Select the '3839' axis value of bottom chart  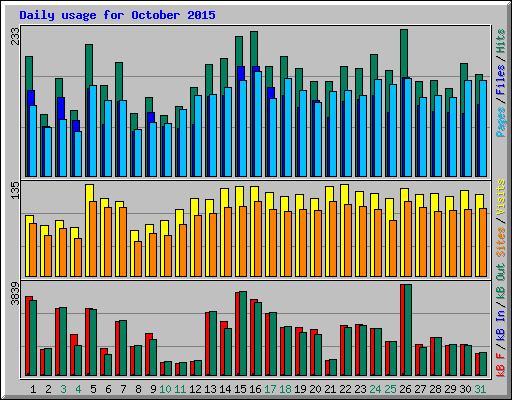click(15, 293)
